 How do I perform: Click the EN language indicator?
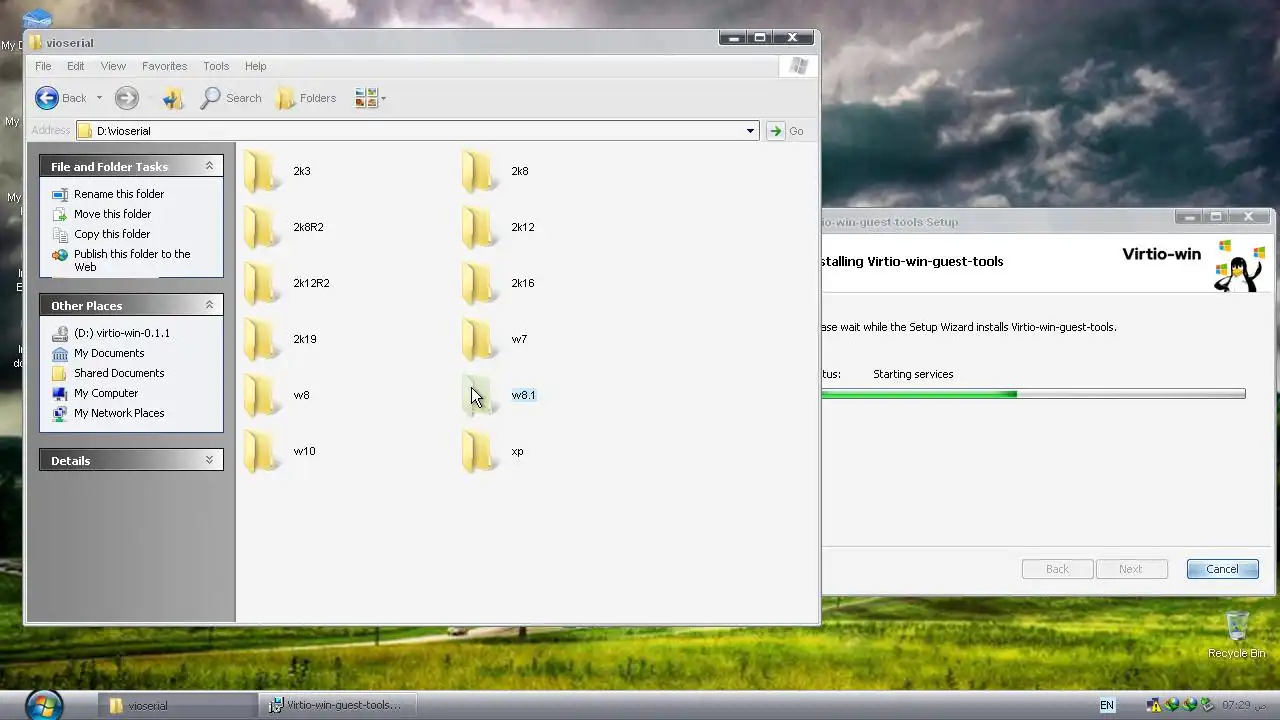point(1107,705)
